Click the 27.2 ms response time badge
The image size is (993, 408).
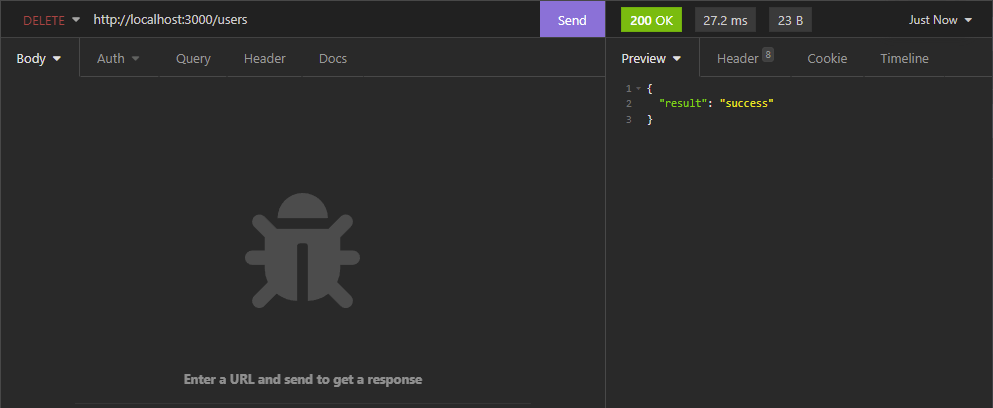725,20
